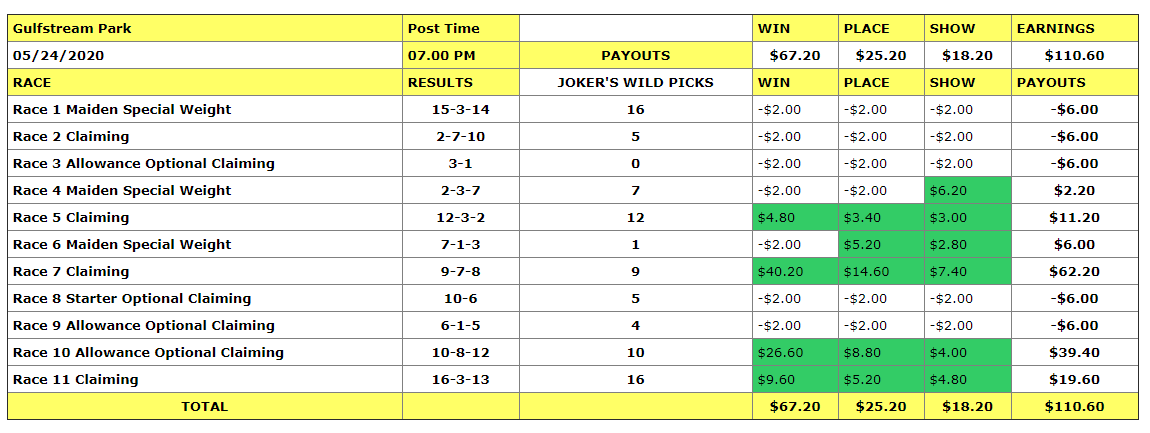Select Race 10 pick number 10
Image resolution: width=1150 pixels, height=433 pixels.
635,353
